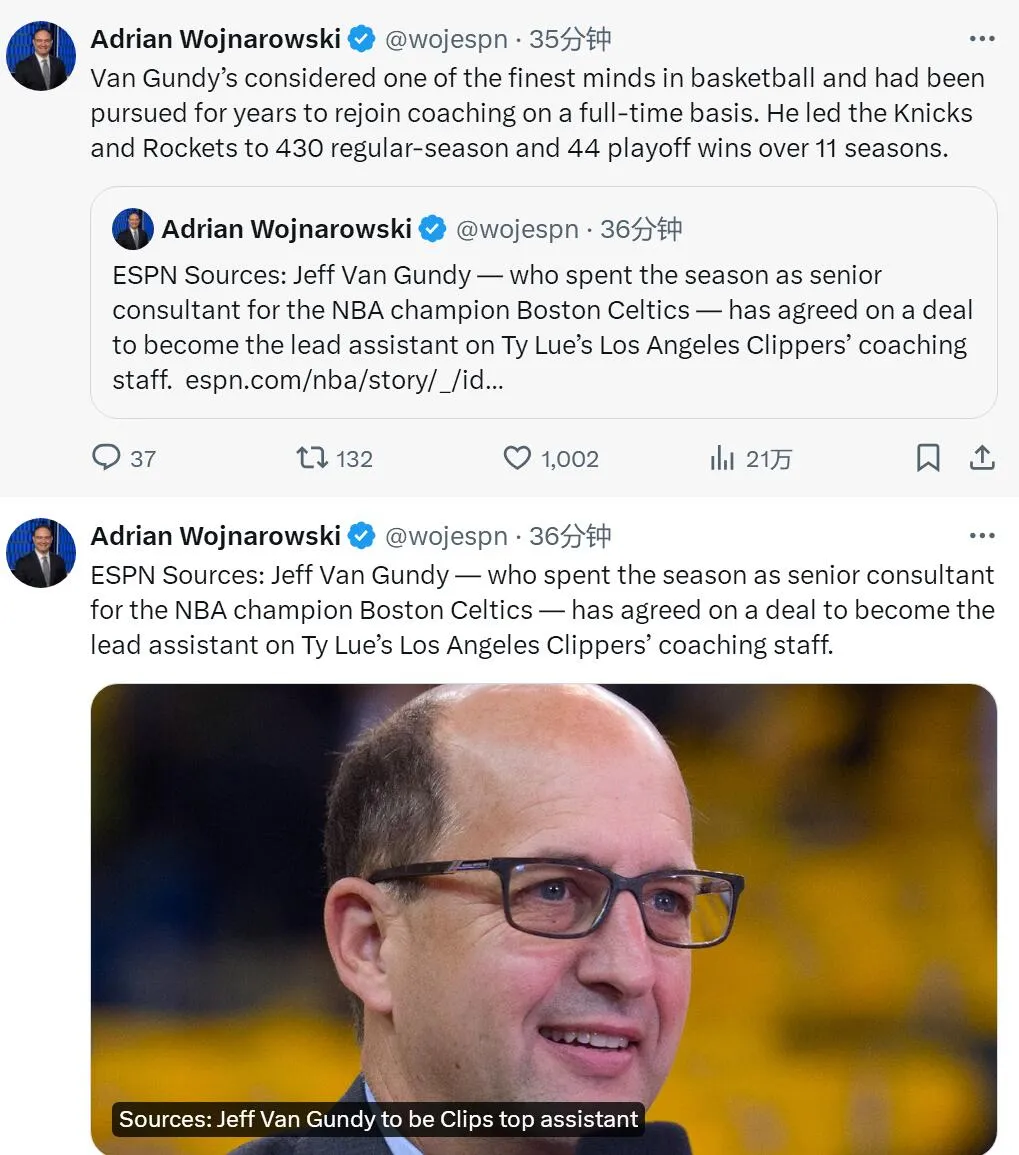Click the small avatar inside the quoted tweet
The image size is (1019, 1155).
(132, 229)
